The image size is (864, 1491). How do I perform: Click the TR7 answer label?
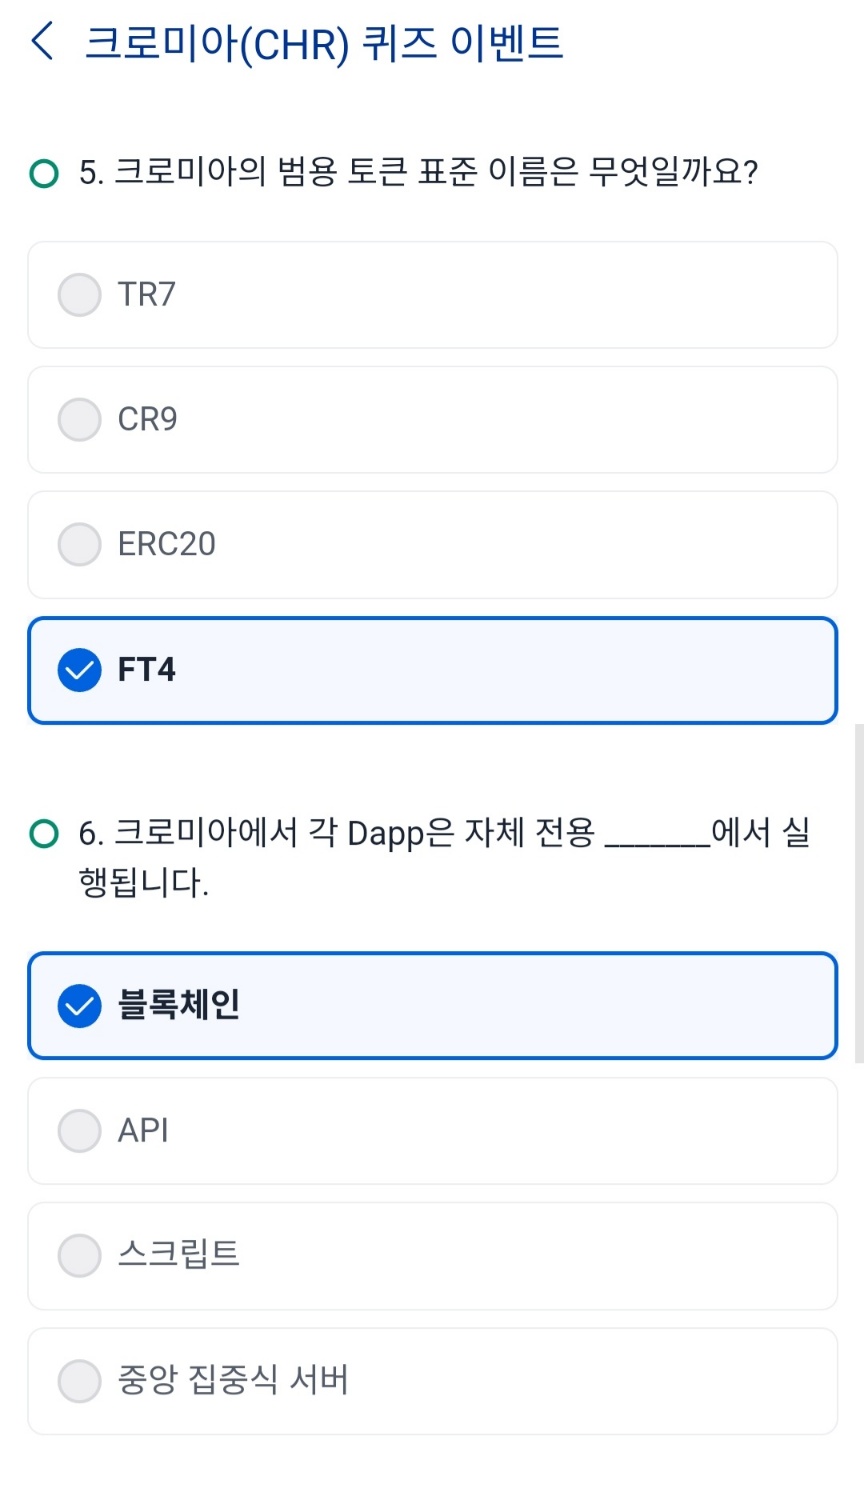point(146,295)
